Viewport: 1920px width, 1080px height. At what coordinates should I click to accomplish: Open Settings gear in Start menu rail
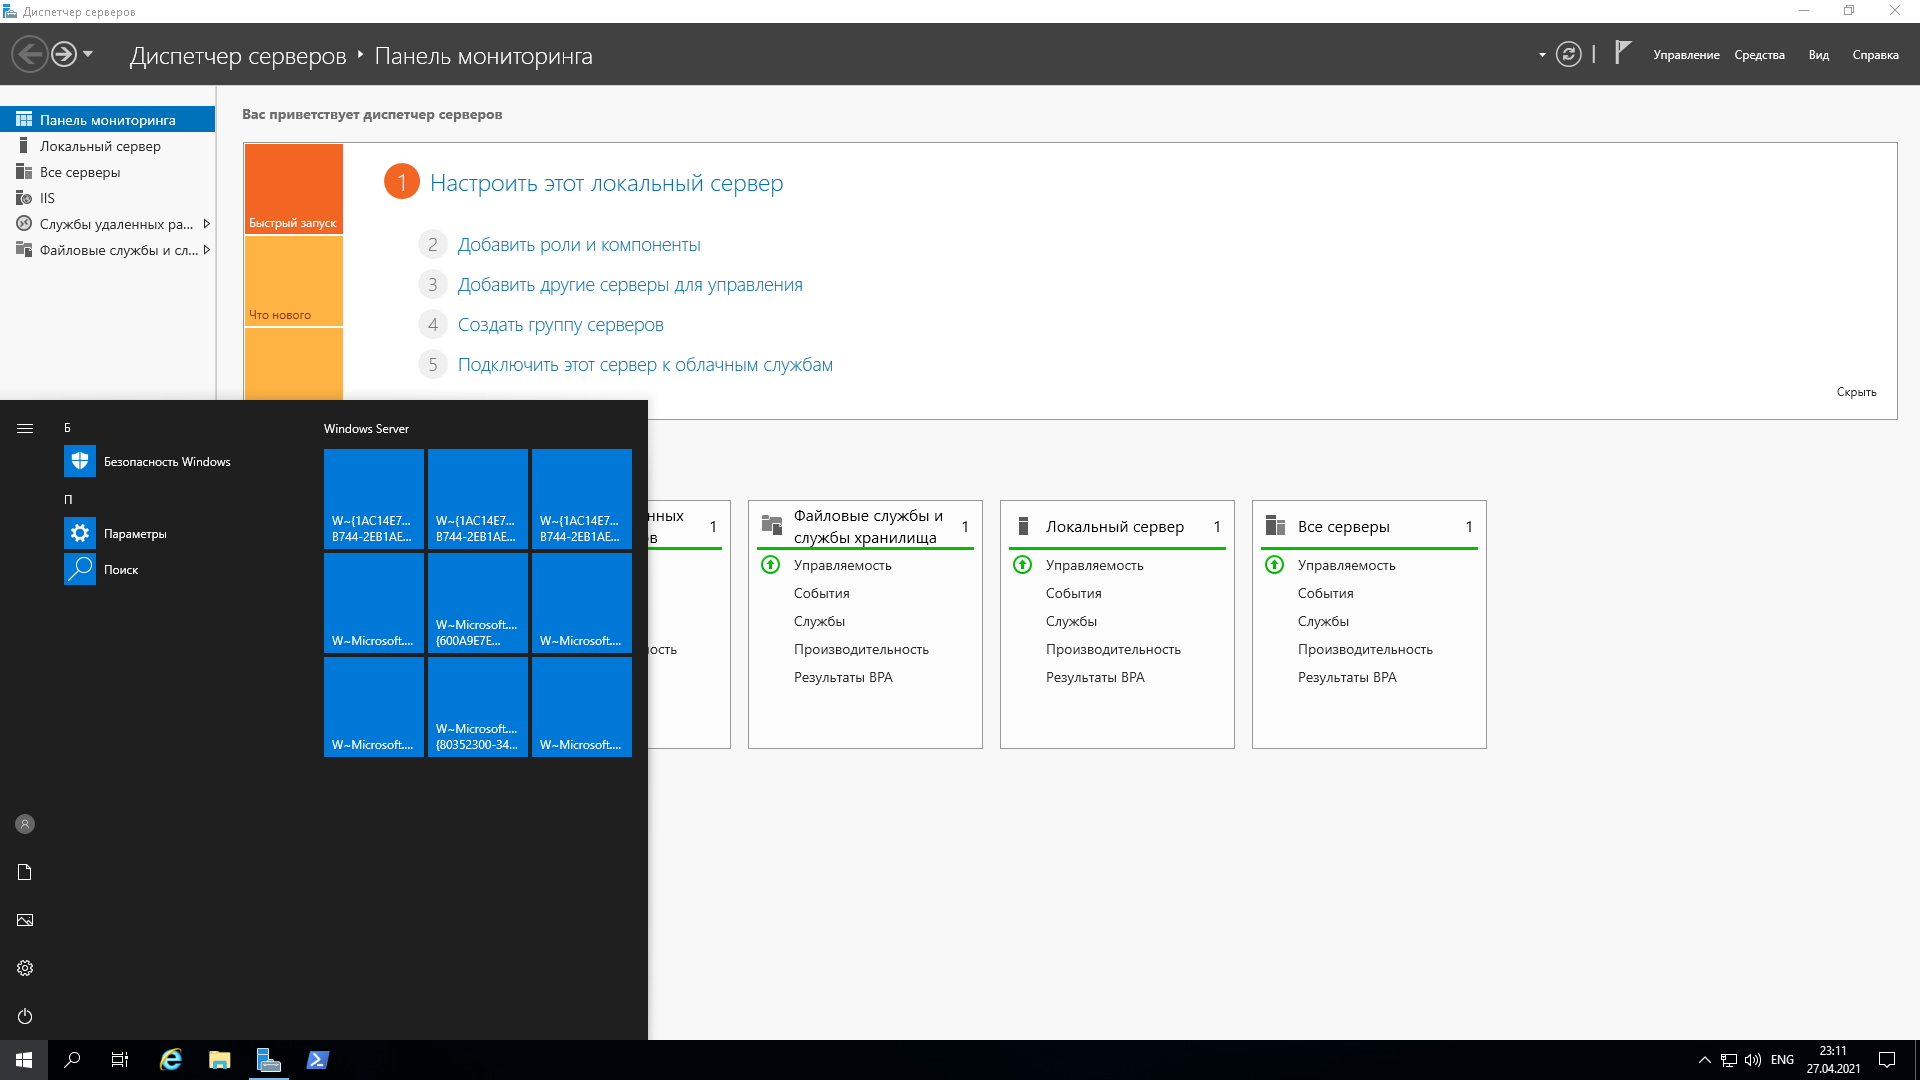pyautogui.click(x=25, y=968)
